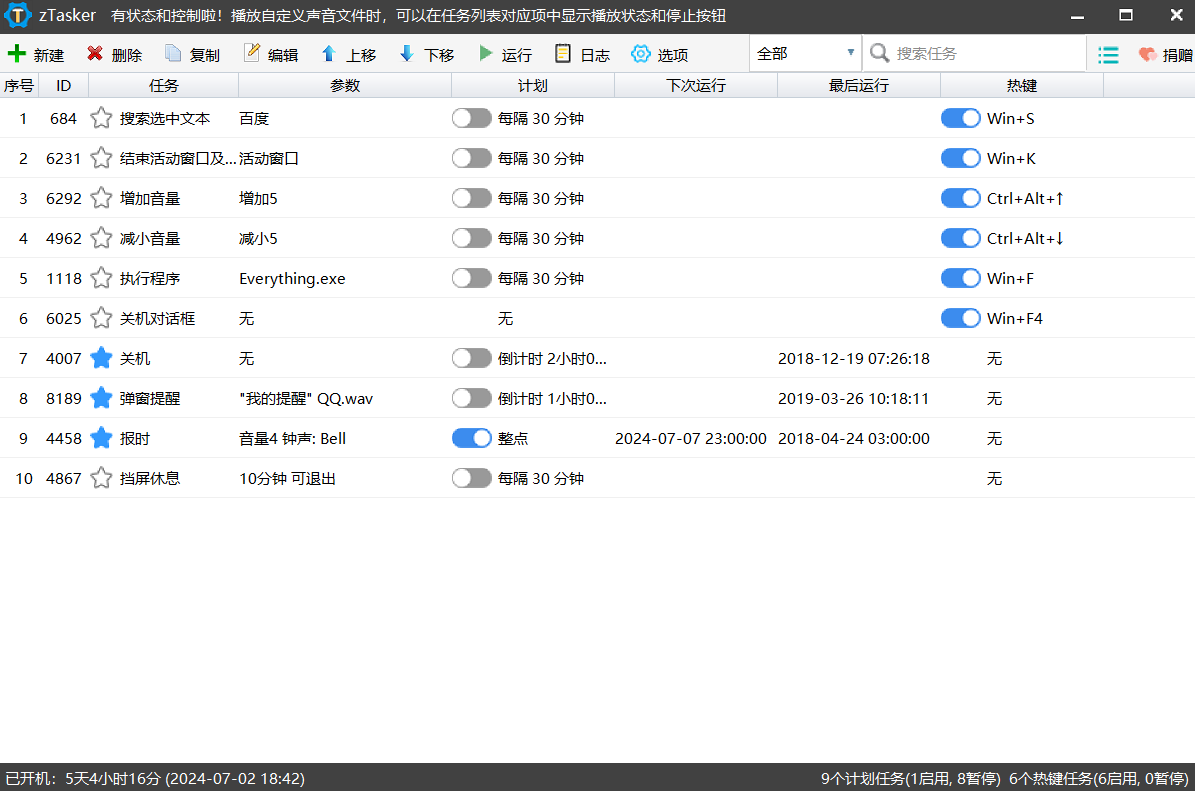The image size is (1195, 791).
Task: Sort by ID column header
Action: 63,86
